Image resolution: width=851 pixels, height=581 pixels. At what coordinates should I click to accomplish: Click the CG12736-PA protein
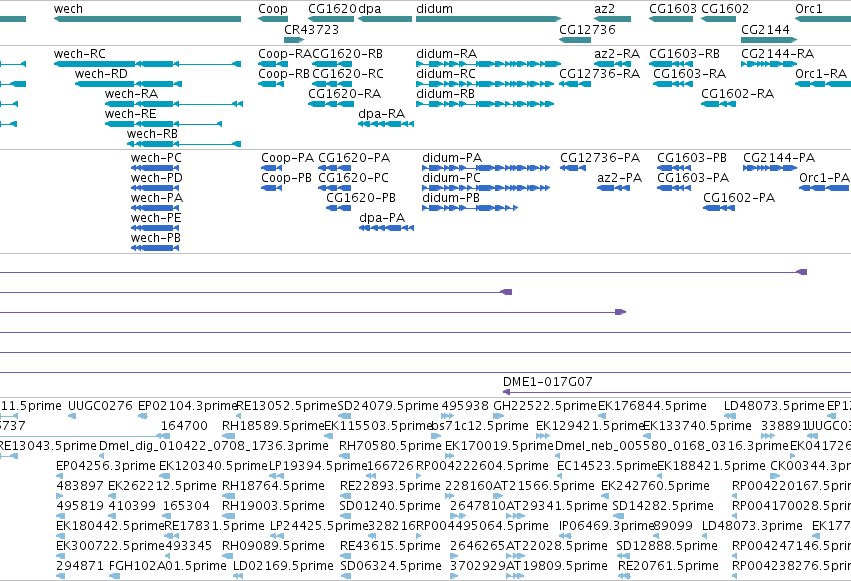(x=573, y=168)
